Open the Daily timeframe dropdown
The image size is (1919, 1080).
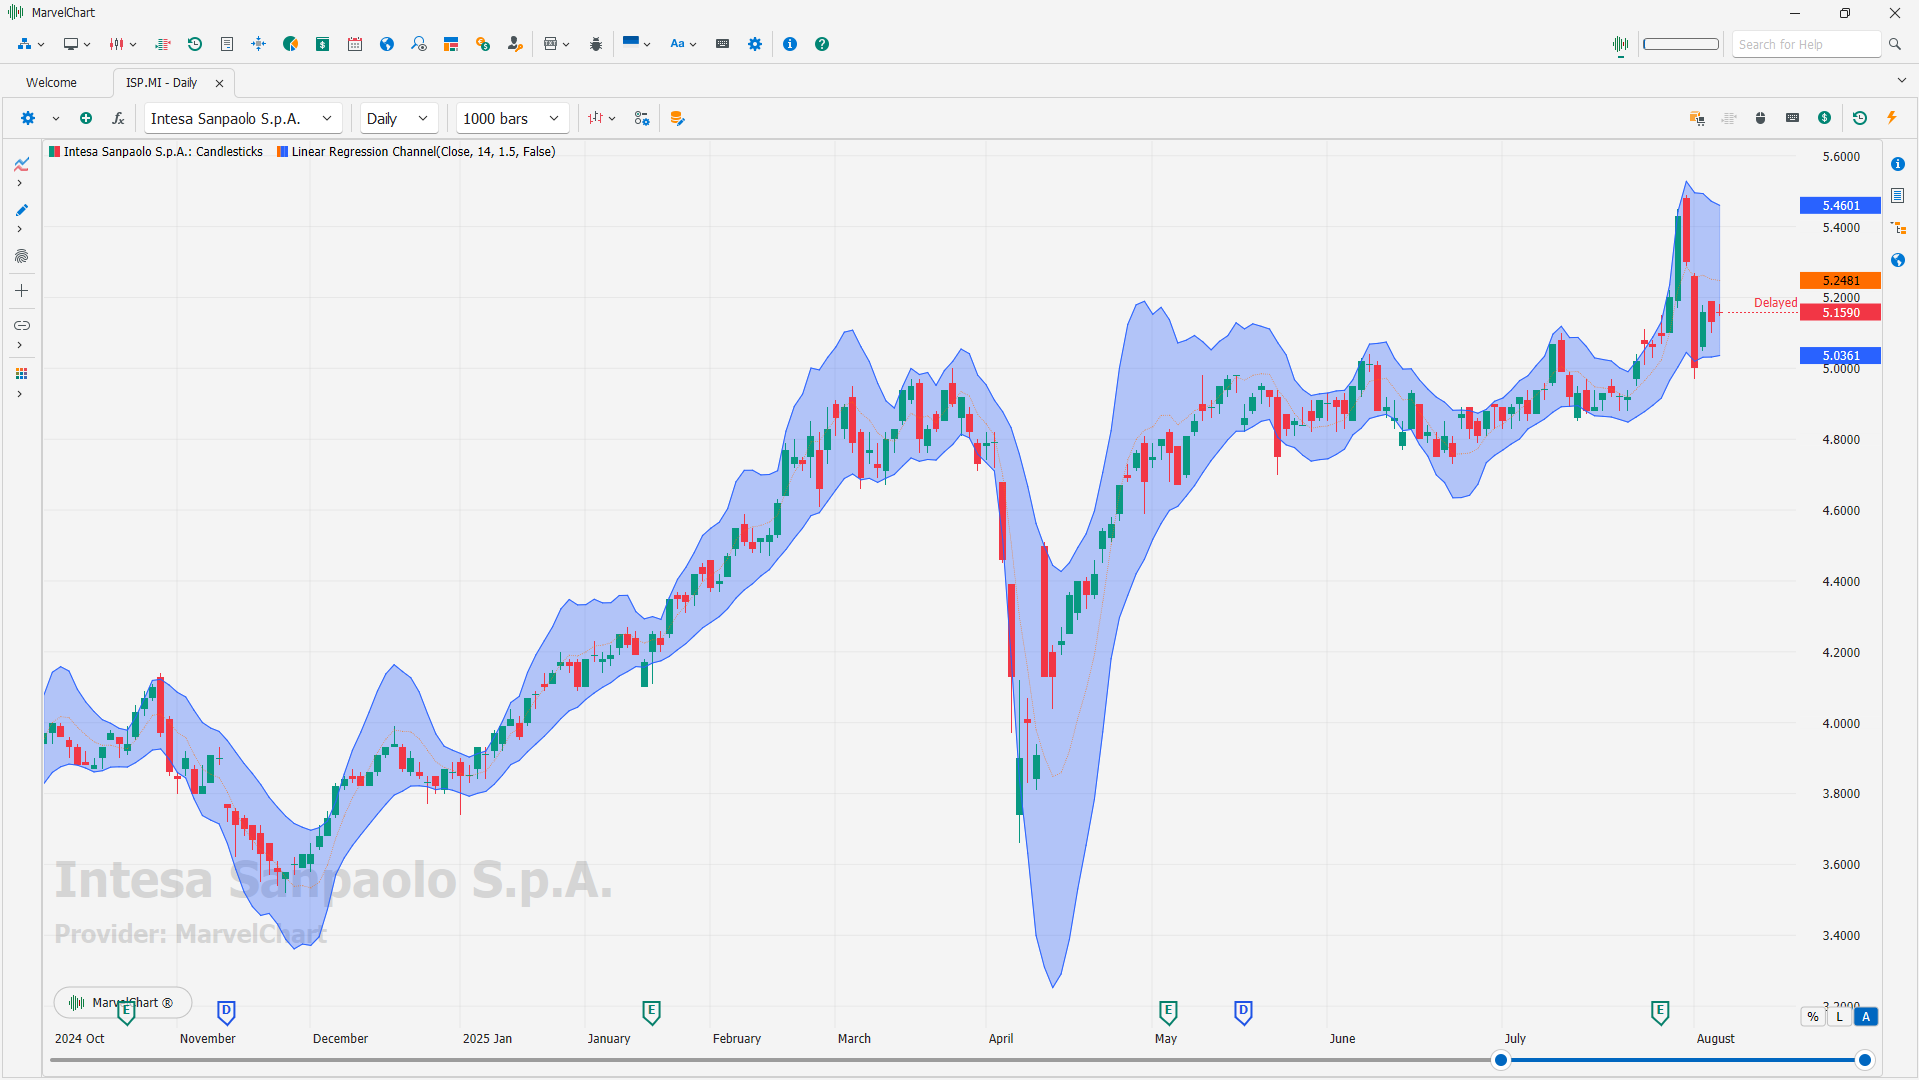[398, 118]
